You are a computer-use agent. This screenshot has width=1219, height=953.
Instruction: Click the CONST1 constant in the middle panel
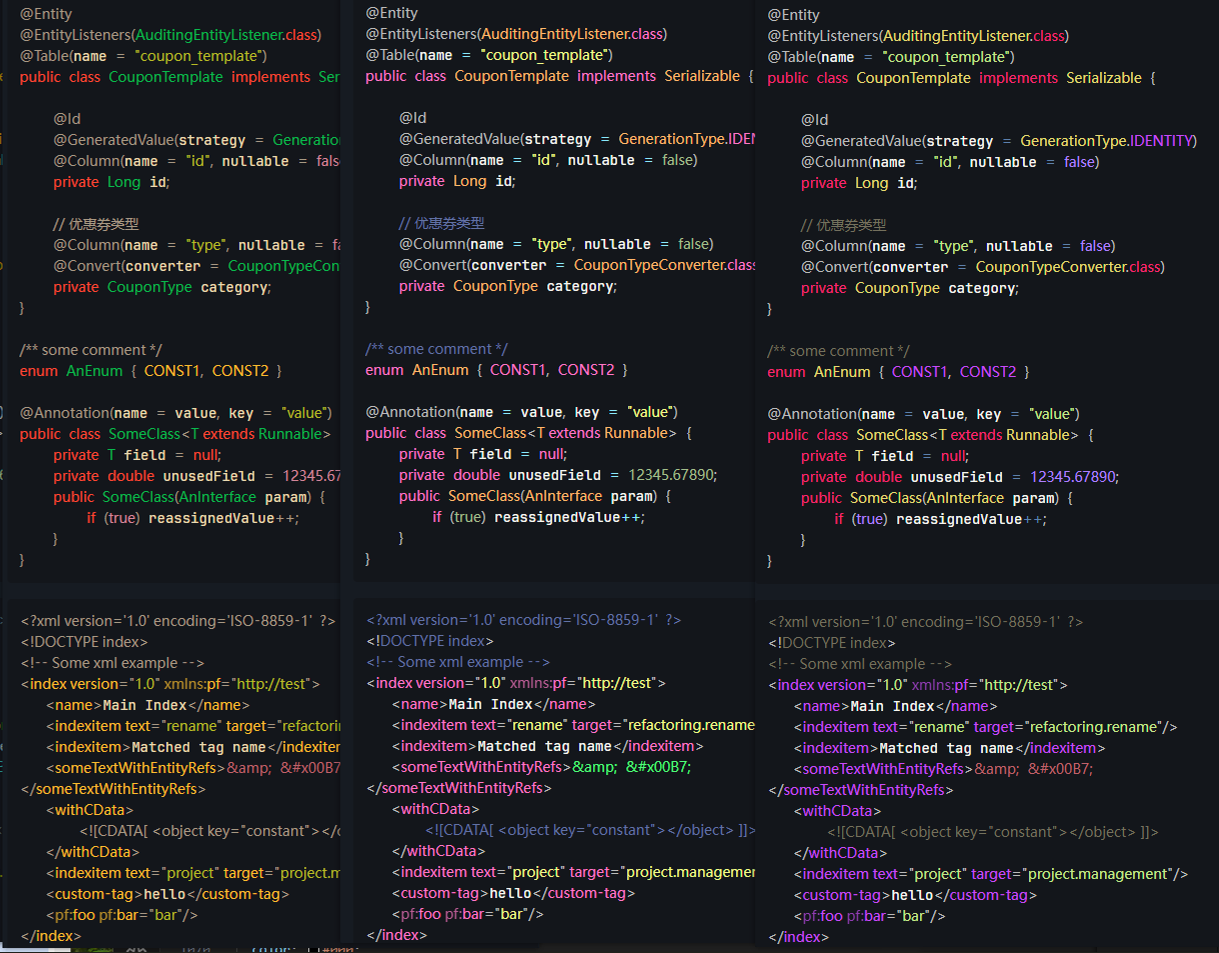518,370
